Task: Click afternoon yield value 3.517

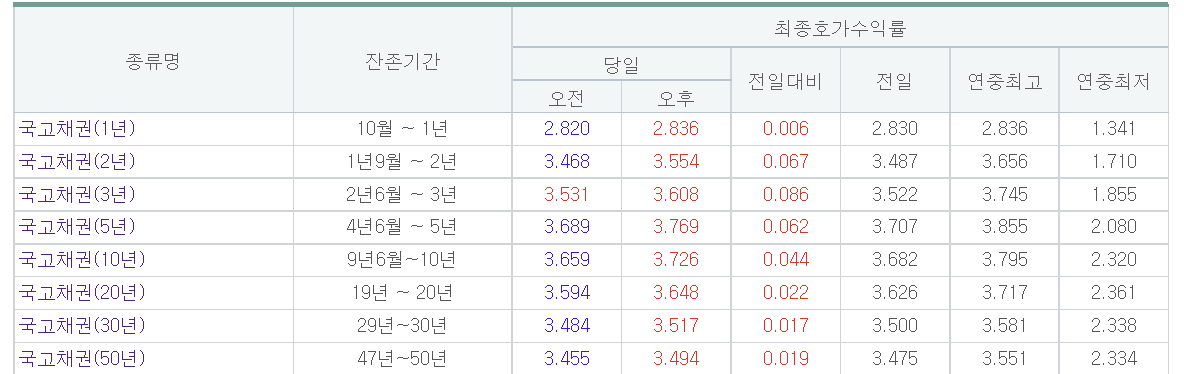Action: [x=676, y=326]
